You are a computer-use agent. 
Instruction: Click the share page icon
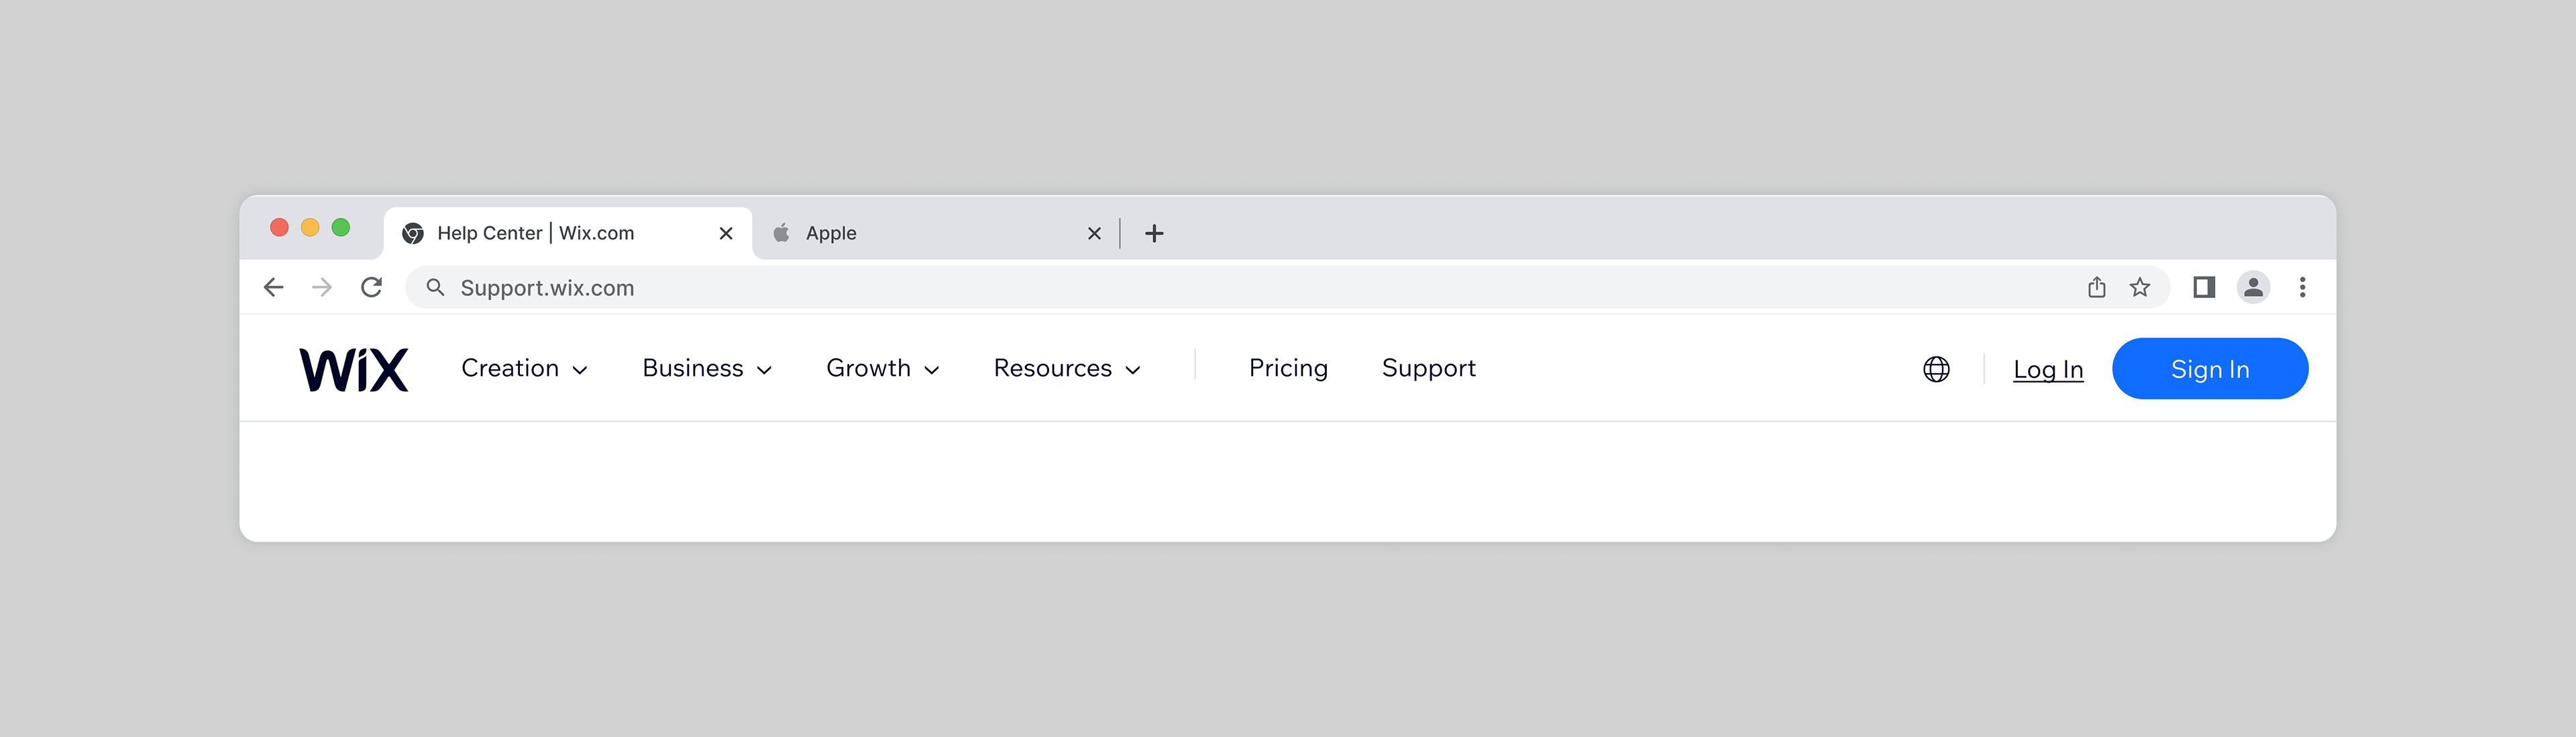click(2096, 288)
